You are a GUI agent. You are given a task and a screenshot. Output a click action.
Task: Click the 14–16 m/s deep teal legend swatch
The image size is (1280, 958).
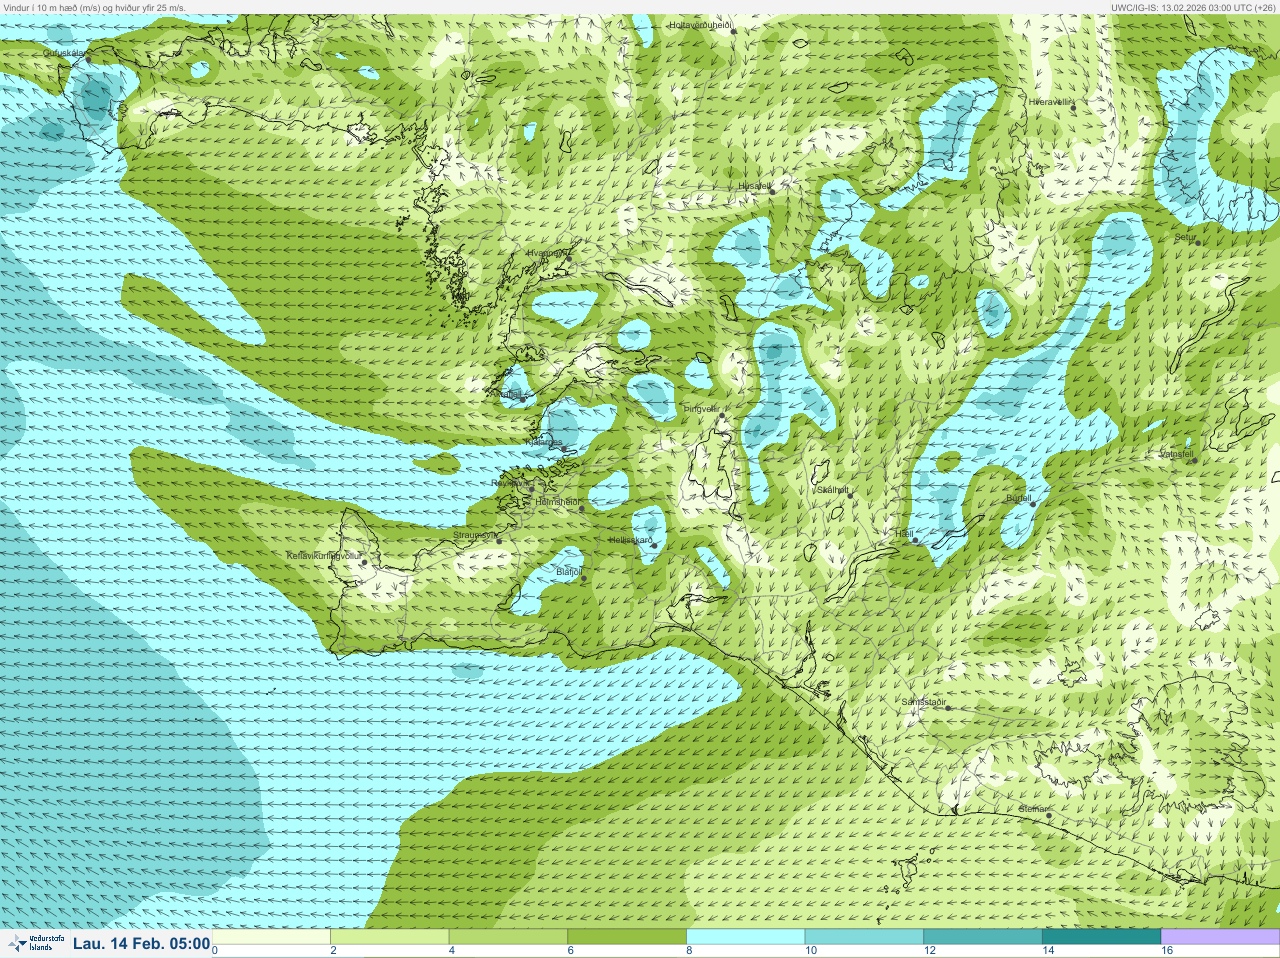click(1101, 937)
